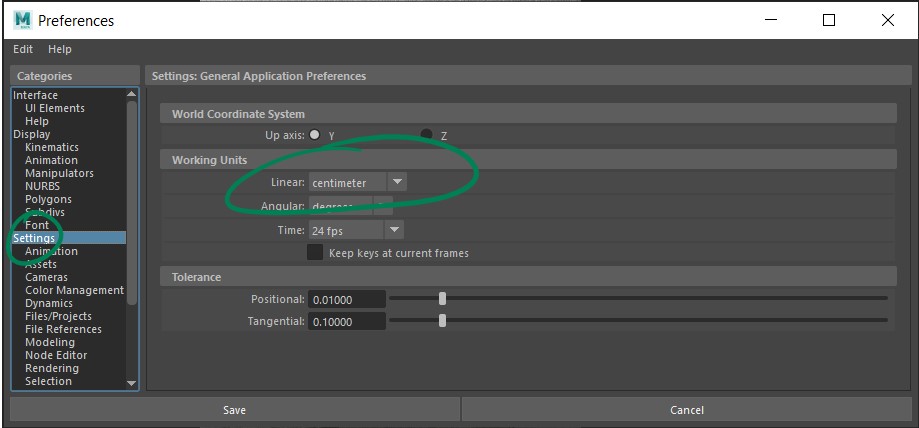The image size is (919, 428).
Task: Open the Edit menu
Action: [23, 49]
